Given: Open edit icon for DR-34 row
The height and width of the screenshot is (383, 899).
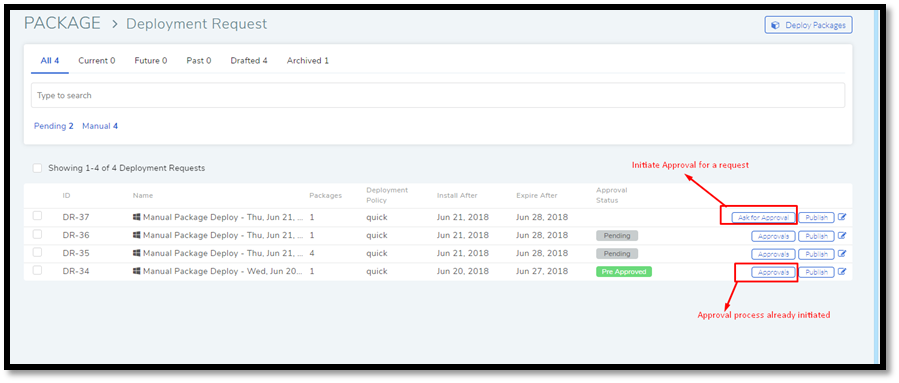Looking at the screenshot, I should coord(842,272).
